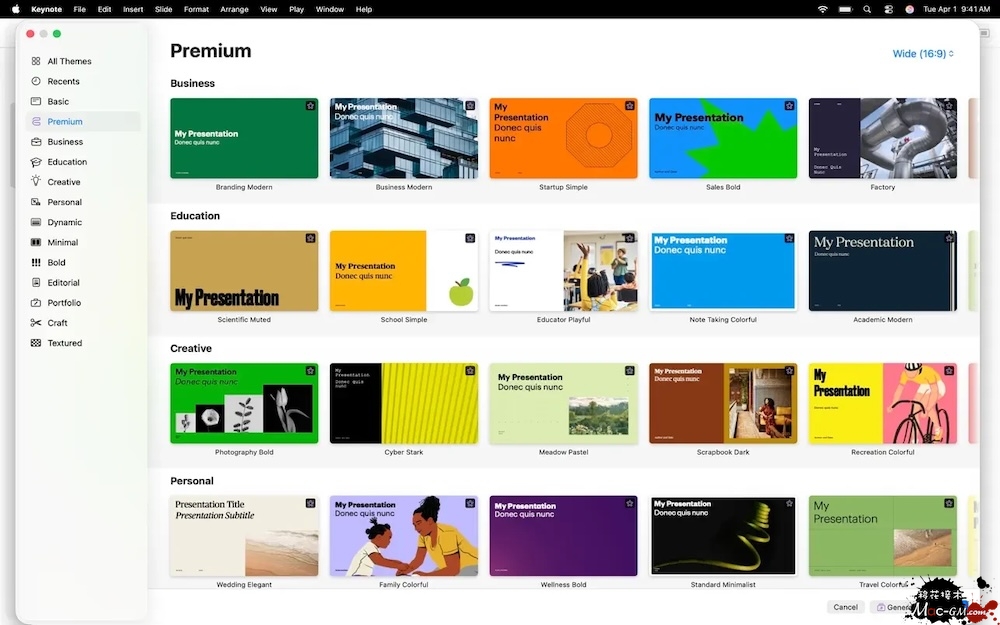The width and height of the screenshot is (1000, 625).
Task: Click the Recents clock icon in sidebar
Action: [36, 81]
